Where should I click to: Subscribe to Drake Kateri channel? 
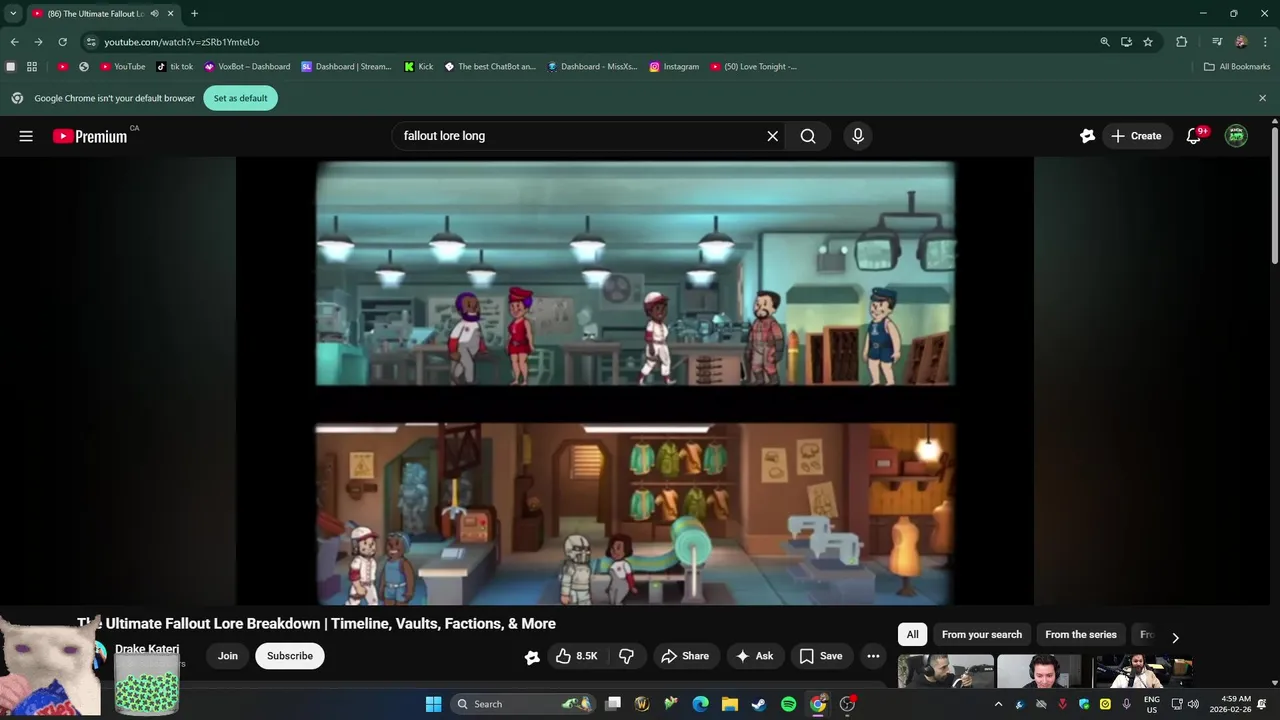(290, 656)
